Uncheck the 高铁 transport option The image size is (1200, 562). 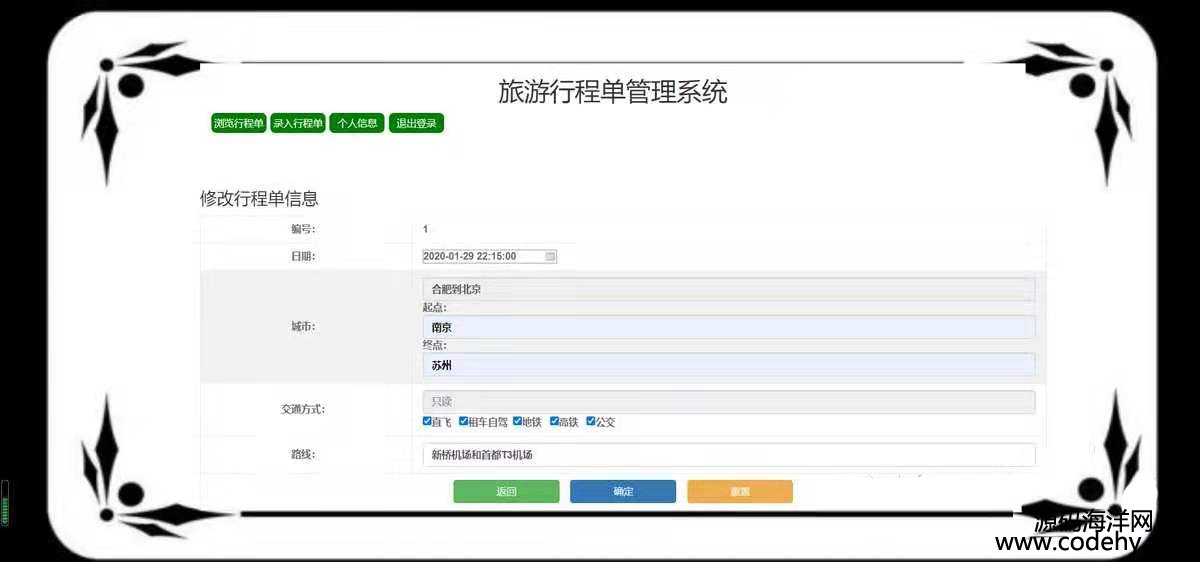pyautogui.click(x=554, y=421)
